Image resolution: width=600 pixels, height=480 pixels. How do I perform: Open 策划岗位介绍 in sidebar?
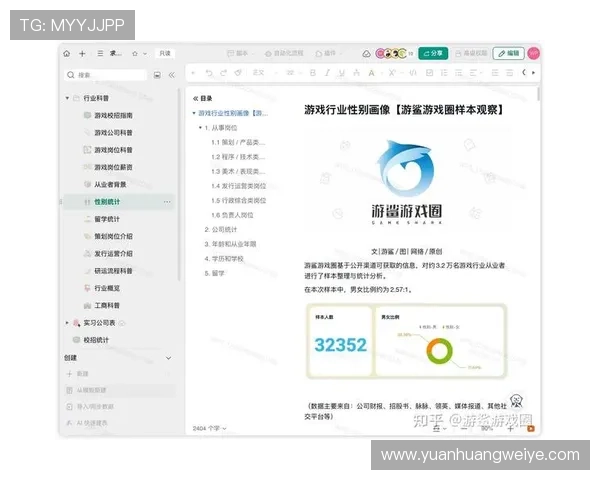click(113, 236)
